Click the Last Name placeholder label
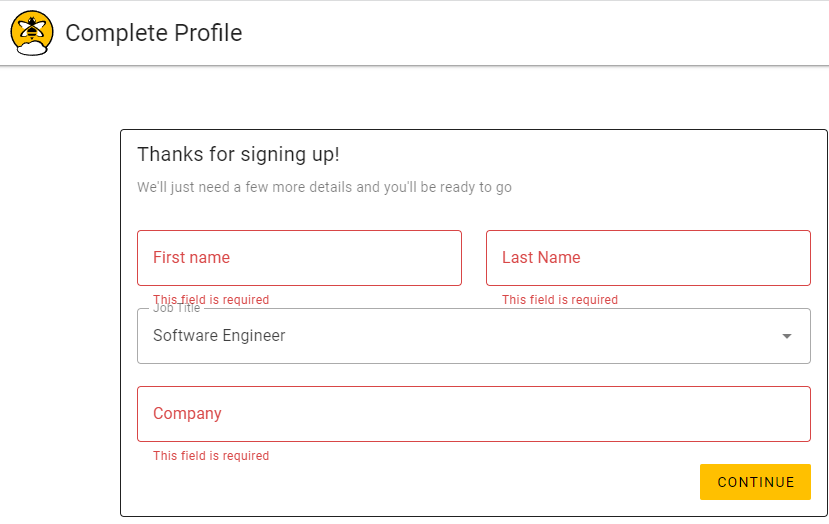The image size is (829, 524). (541, 258)
